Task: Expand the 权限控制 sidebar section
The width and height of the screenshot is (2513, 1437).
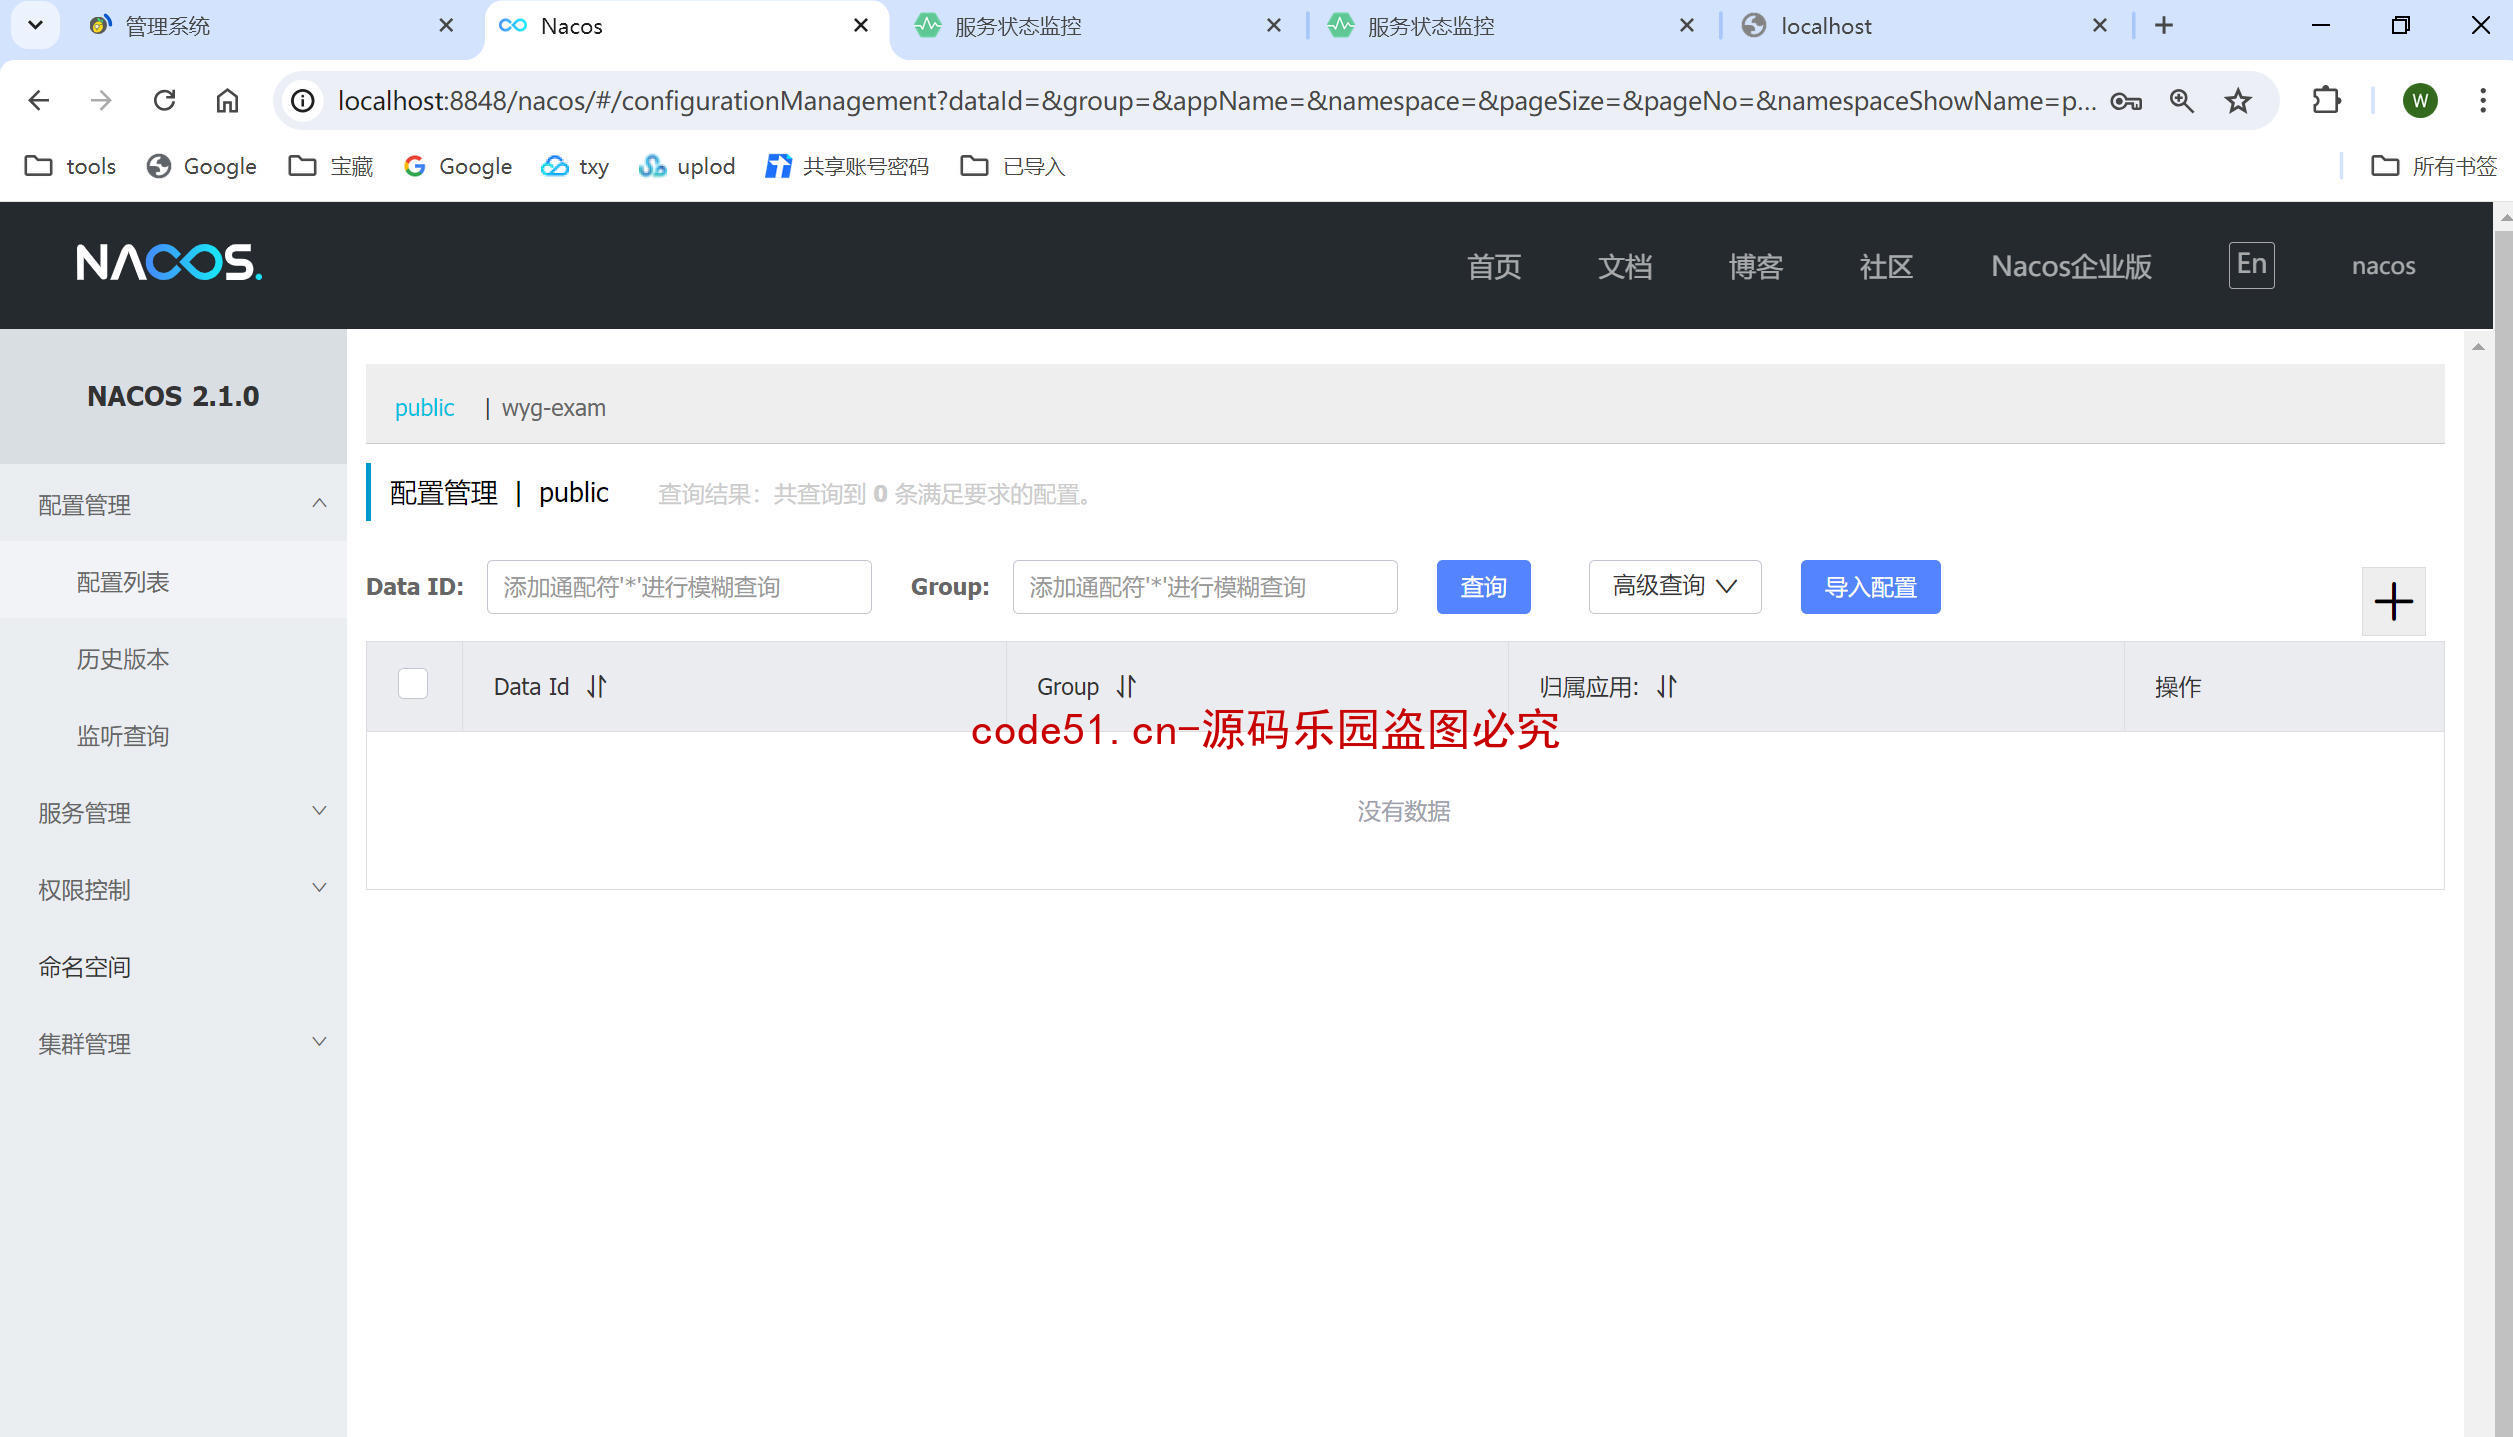Action: pyautogui.click(x=173, y=889)
